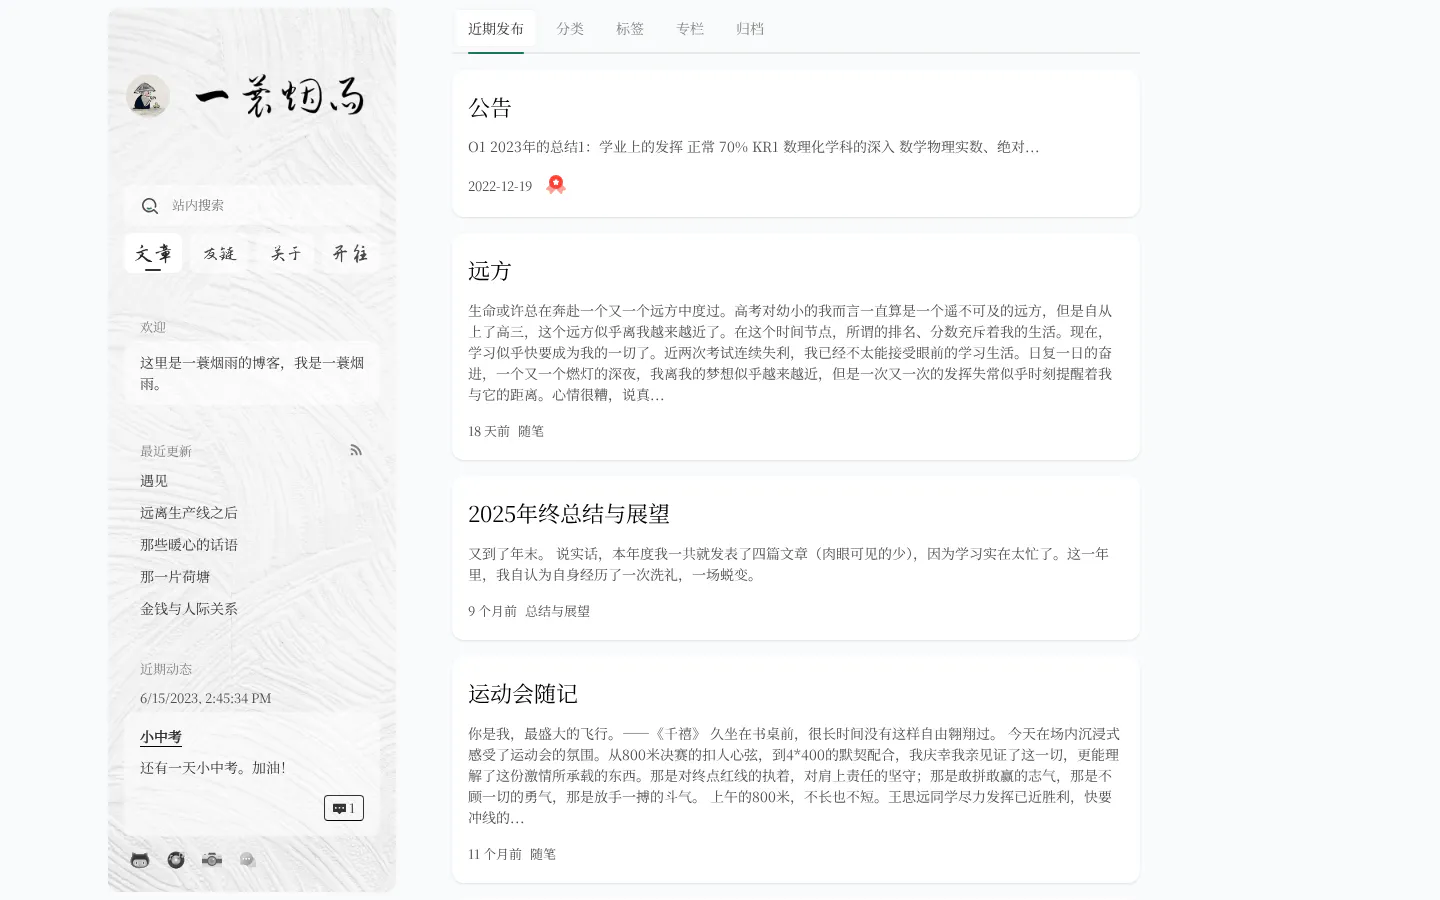The image size is (1440, 900).
Task: Click the 随笔 category under 运动会随记
Action: click(543, 854)
